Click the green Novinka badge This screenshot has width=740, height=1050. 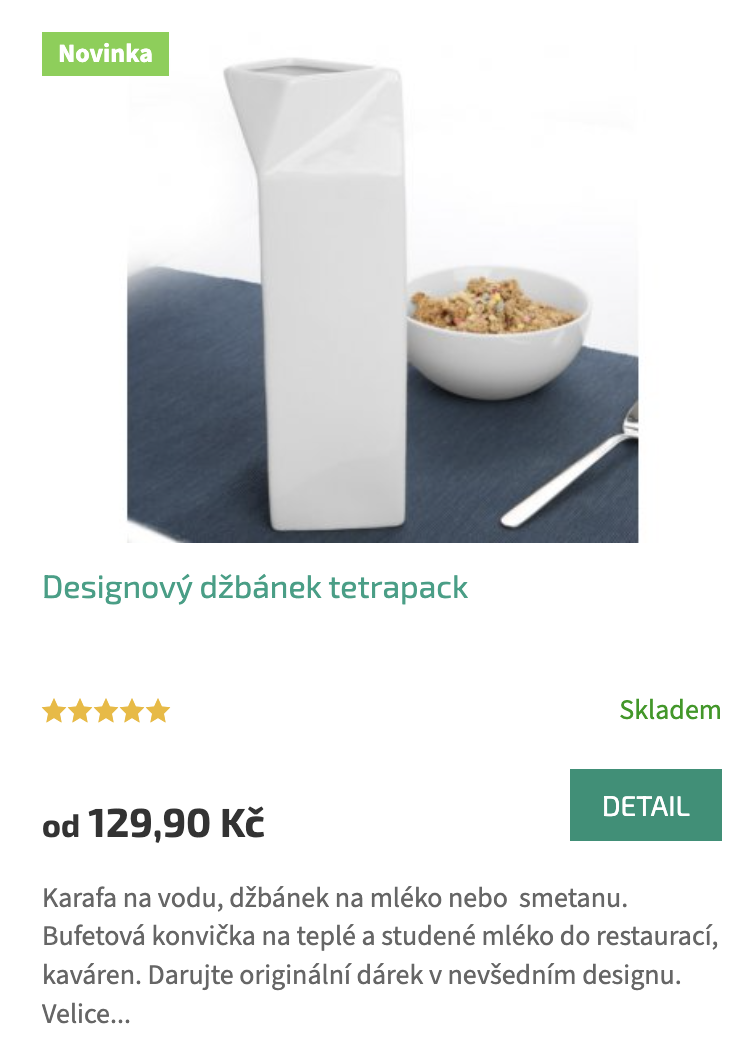pos(105,54)
